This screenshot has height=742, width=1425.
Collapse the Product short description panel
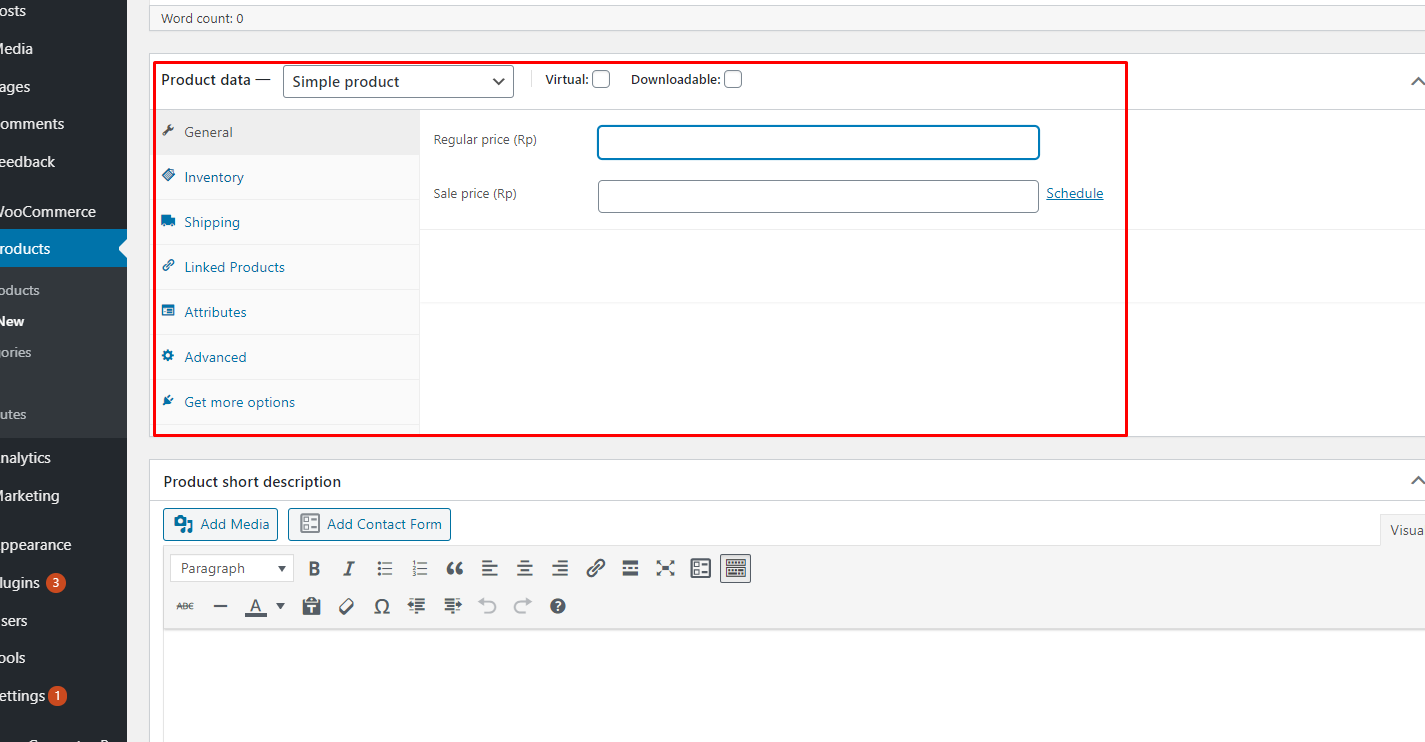1416,482
